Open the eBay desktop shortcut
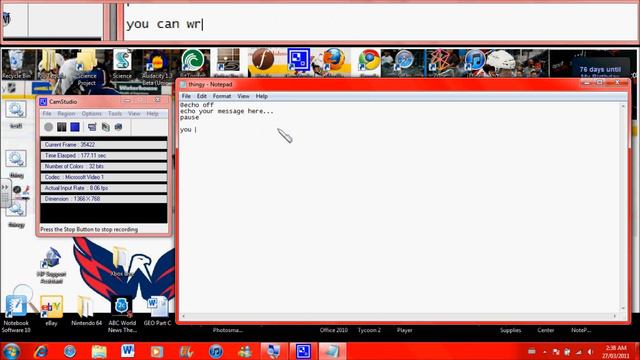 click(51, 311)
